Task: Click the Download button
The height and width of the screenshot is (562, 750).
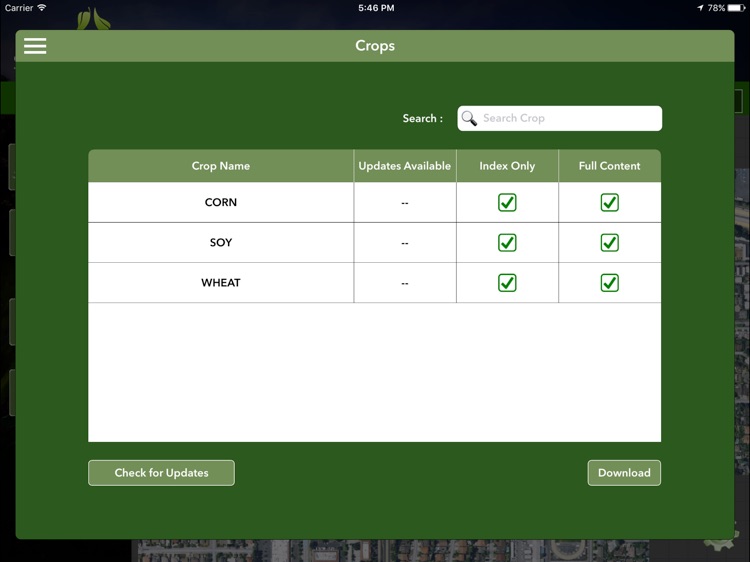Action: point(624,473)
